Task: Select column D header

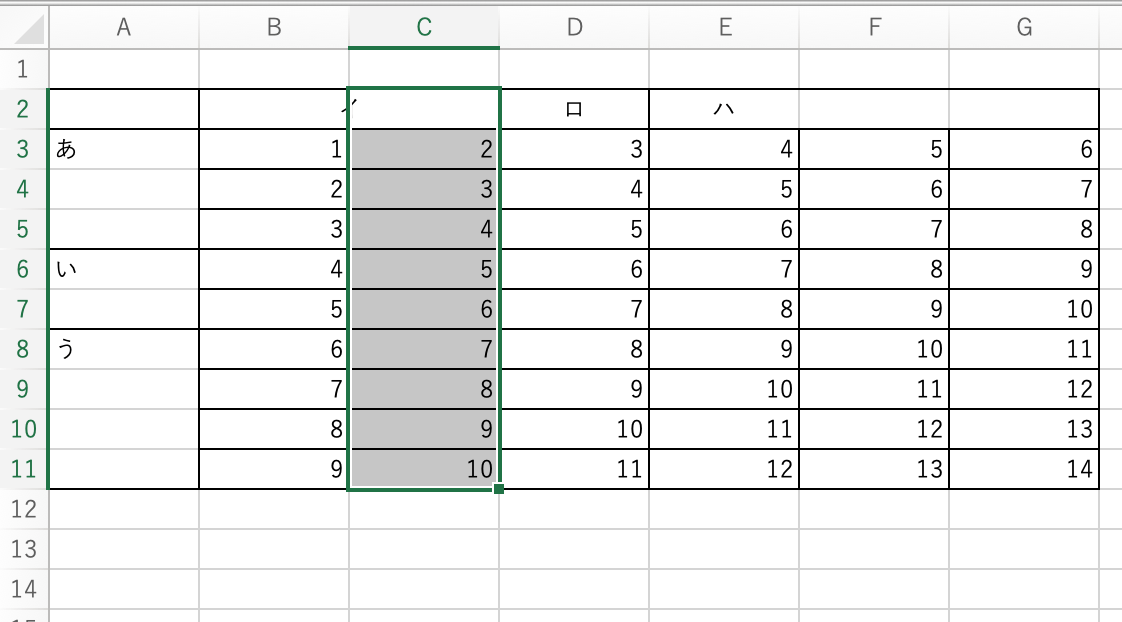Action: click(574, 28)
